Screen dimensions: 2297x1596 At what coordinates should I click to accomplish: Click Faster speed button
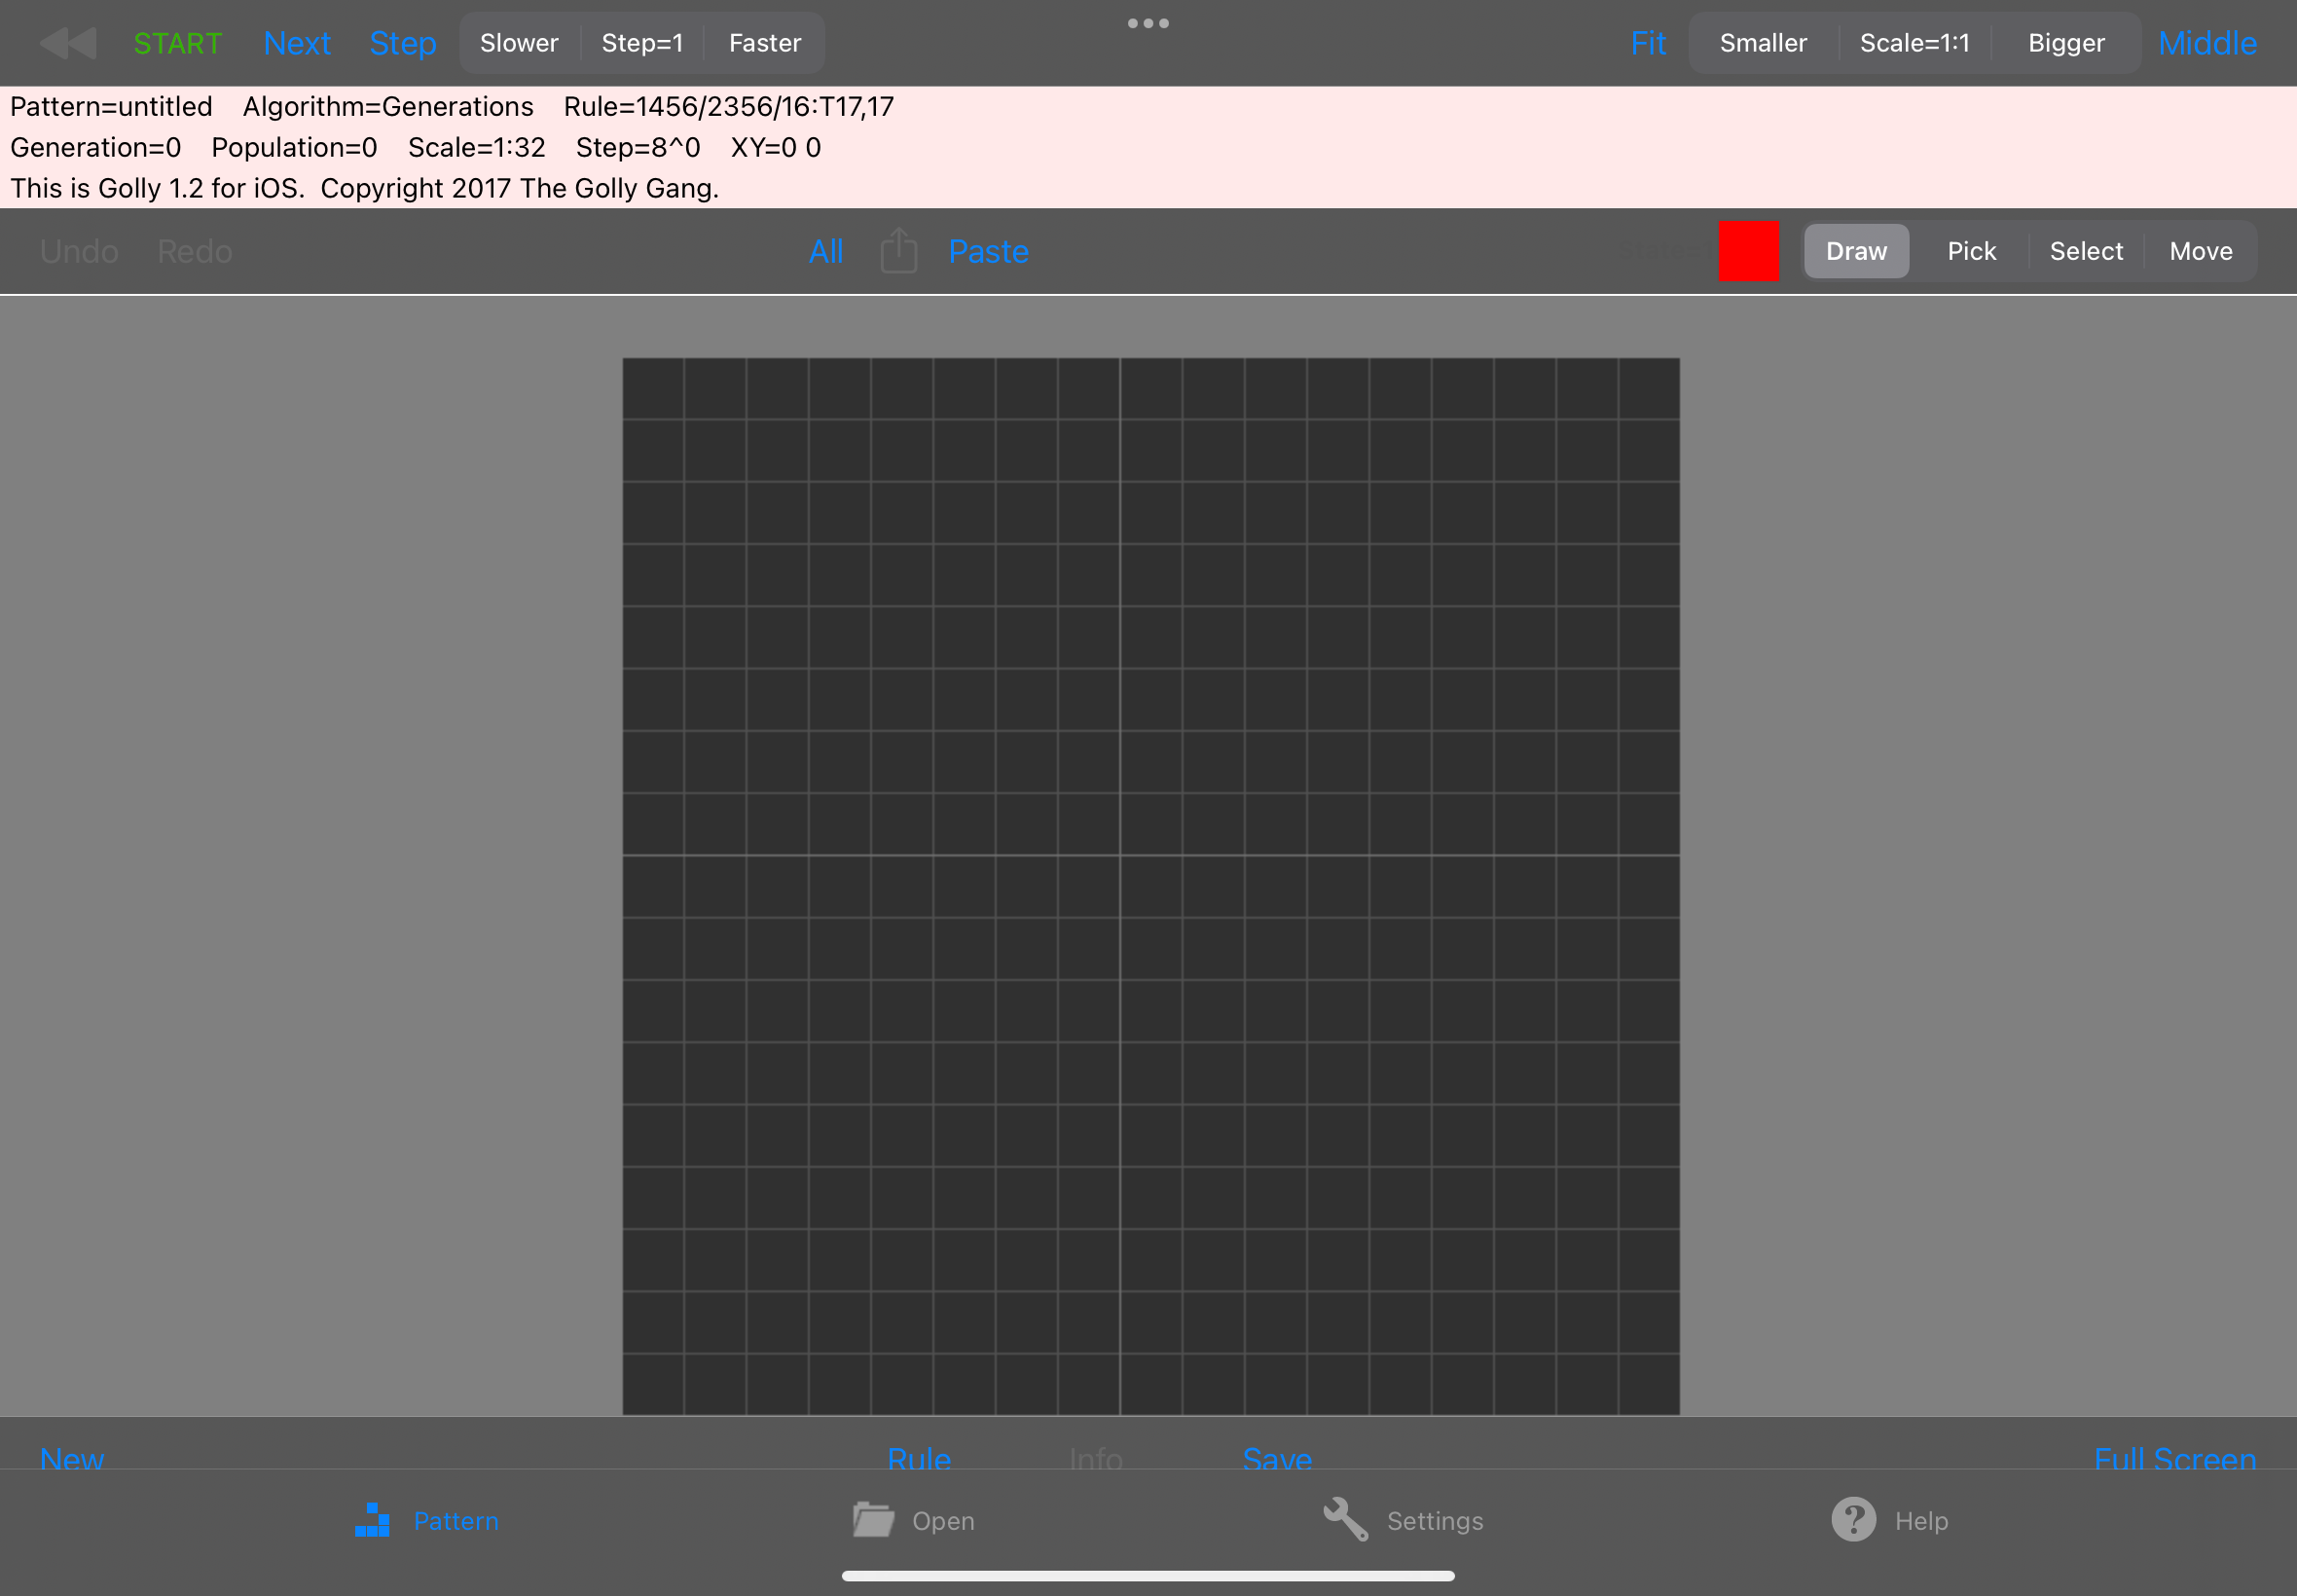[x=765, y=43]
